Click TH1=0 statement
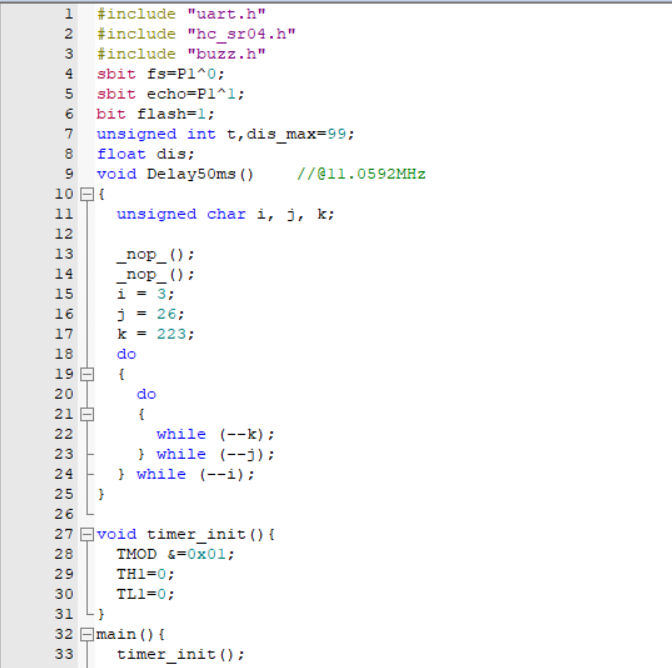Screen dimensions: 672x668 [x=145, y=574]
